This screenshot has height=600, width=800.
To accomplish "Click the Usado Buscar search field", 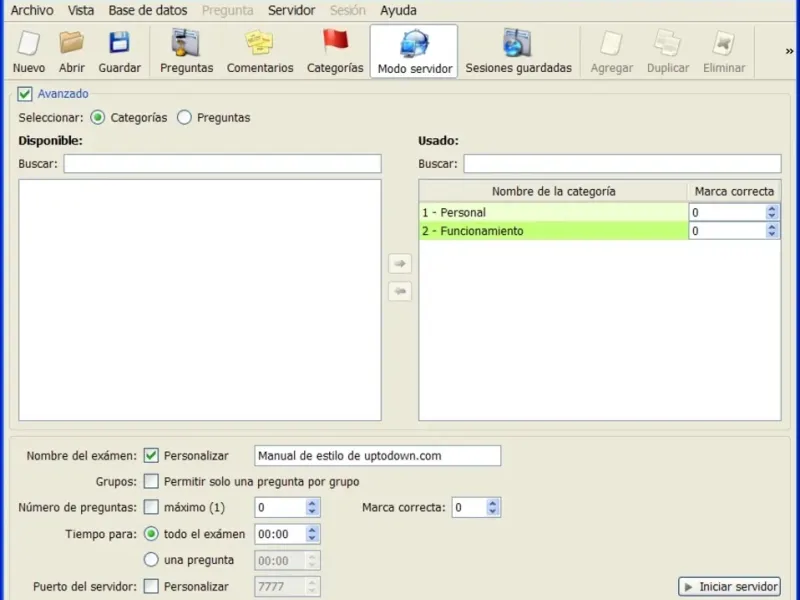I will click(622, 164).
